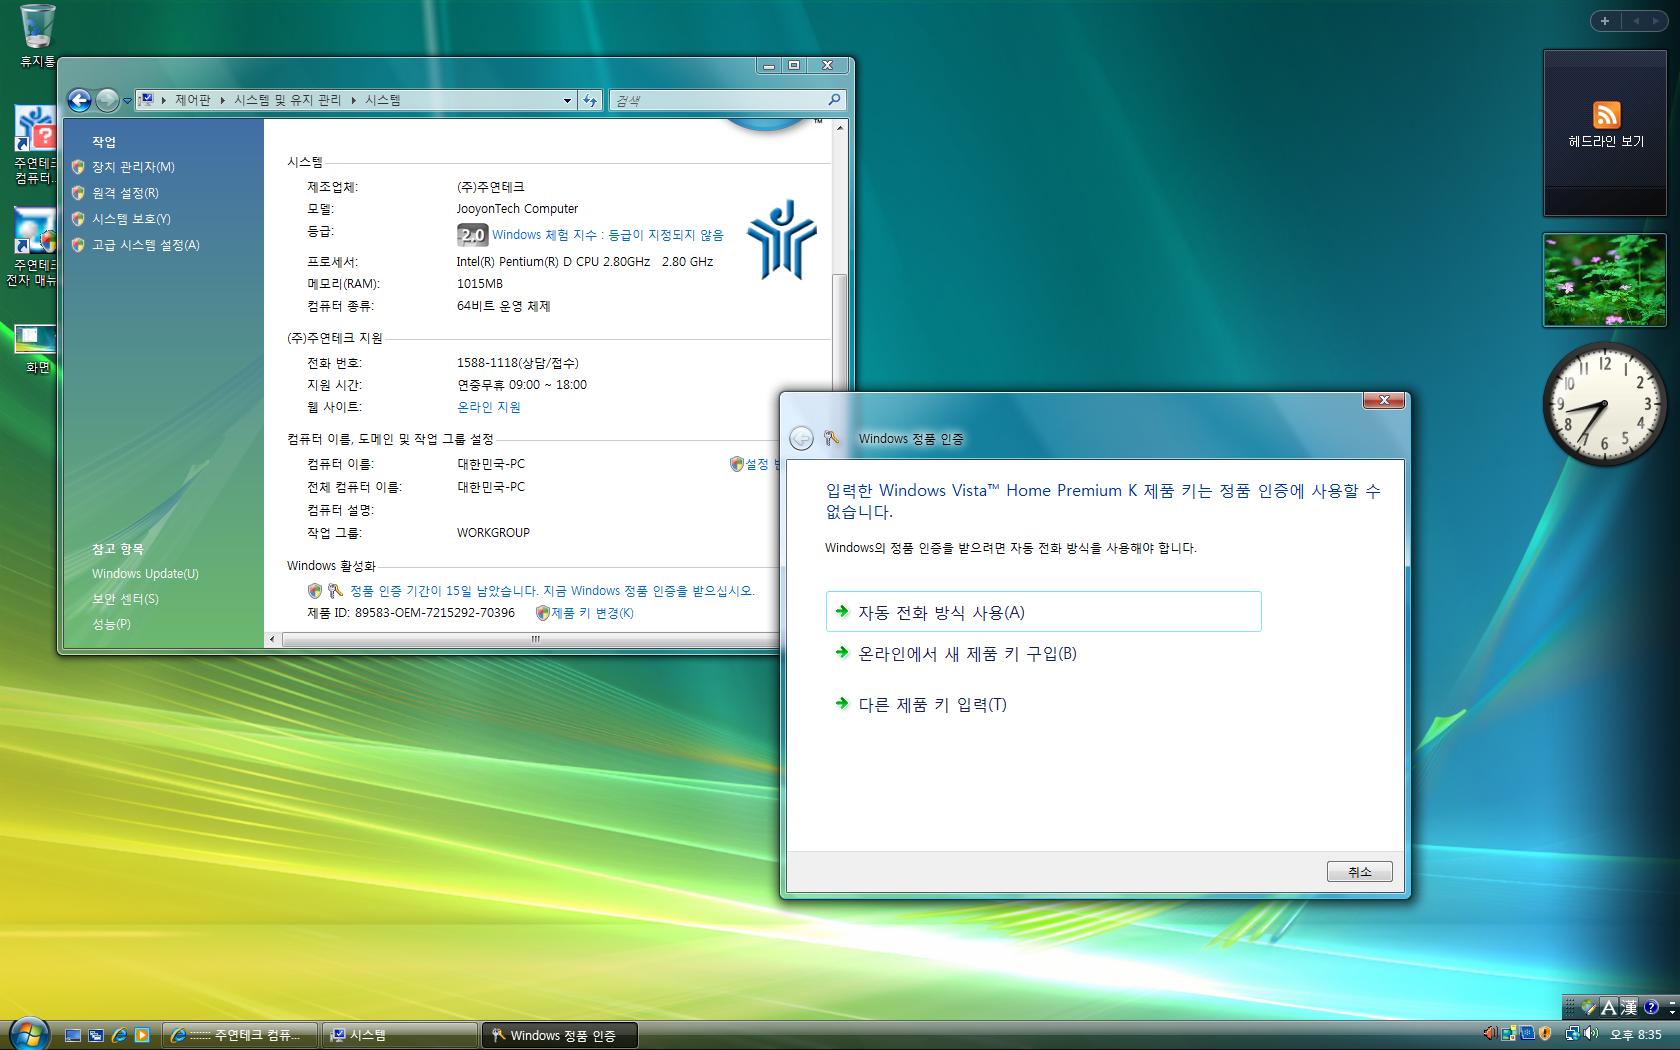Click the search magnifier in the System window
The image size is (1680, 1050).
(x=834, y=100)
